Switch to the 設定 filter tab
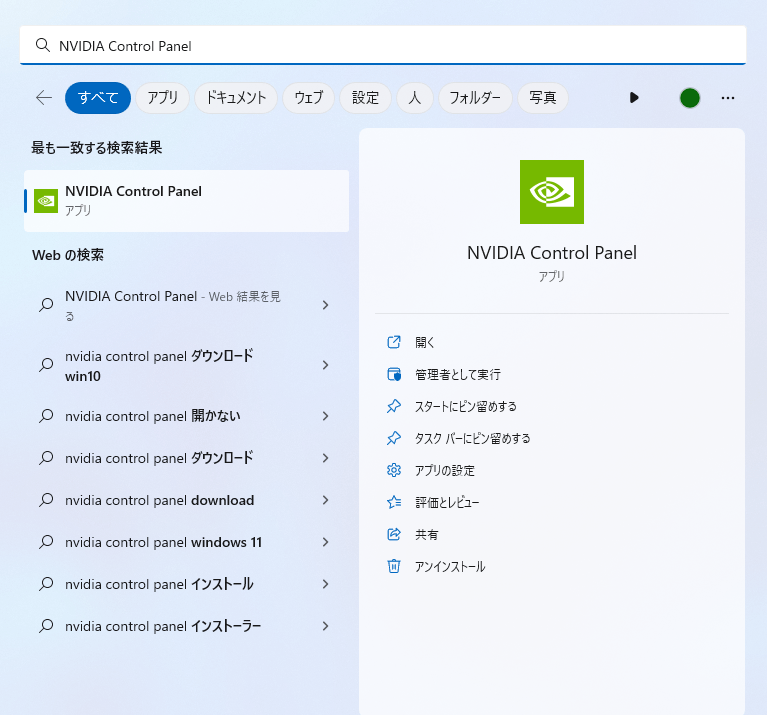The image size is (767, 715). click(x=365, y=98)
